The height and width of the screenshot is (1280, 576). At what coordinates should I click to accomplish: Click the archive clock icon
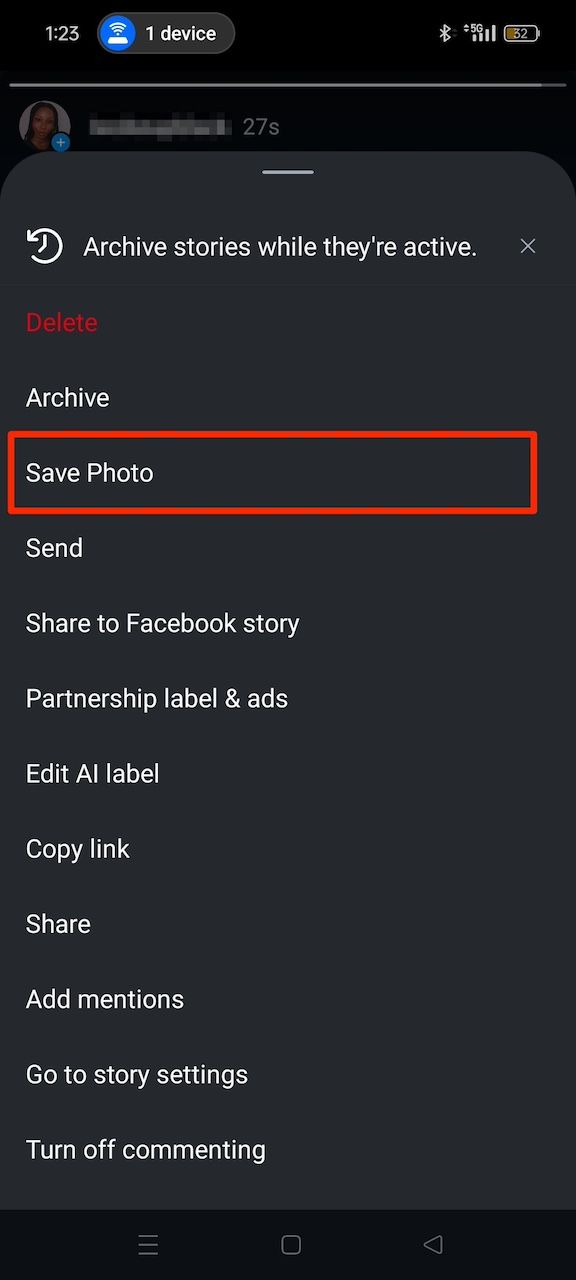(x=44, y=246)
